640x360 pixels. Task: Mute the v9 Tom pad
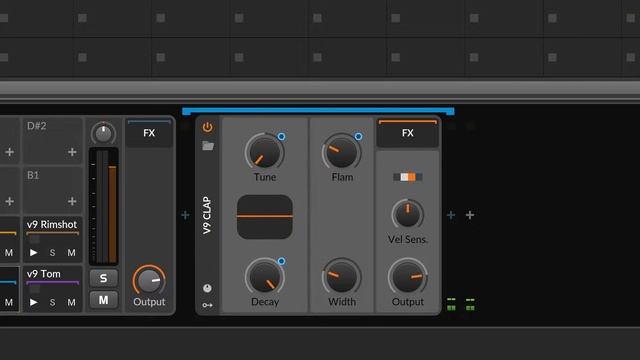point(71,302)
